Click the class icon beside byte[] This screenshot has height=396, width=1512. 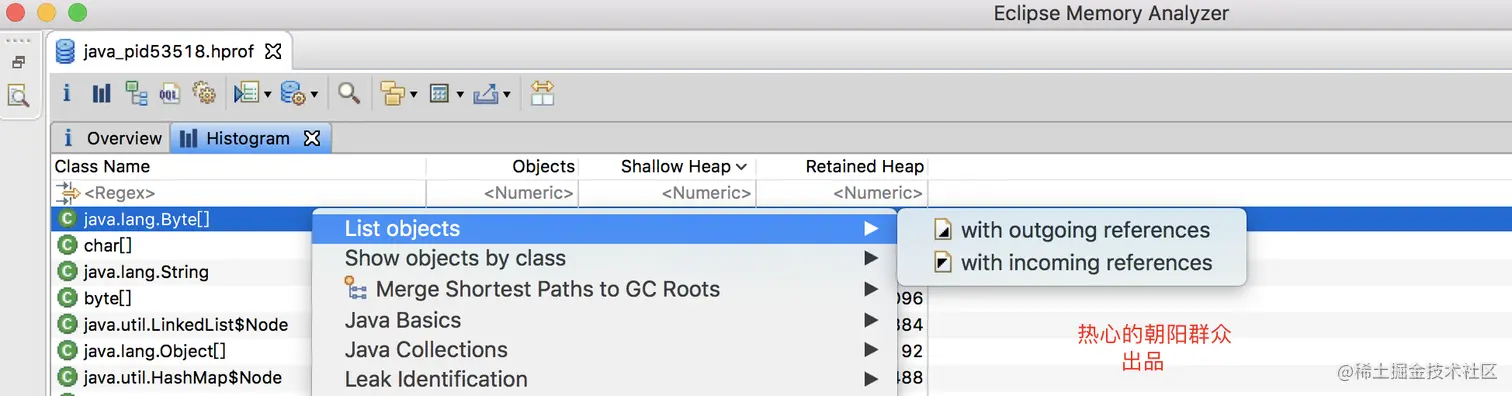point(67,298)
